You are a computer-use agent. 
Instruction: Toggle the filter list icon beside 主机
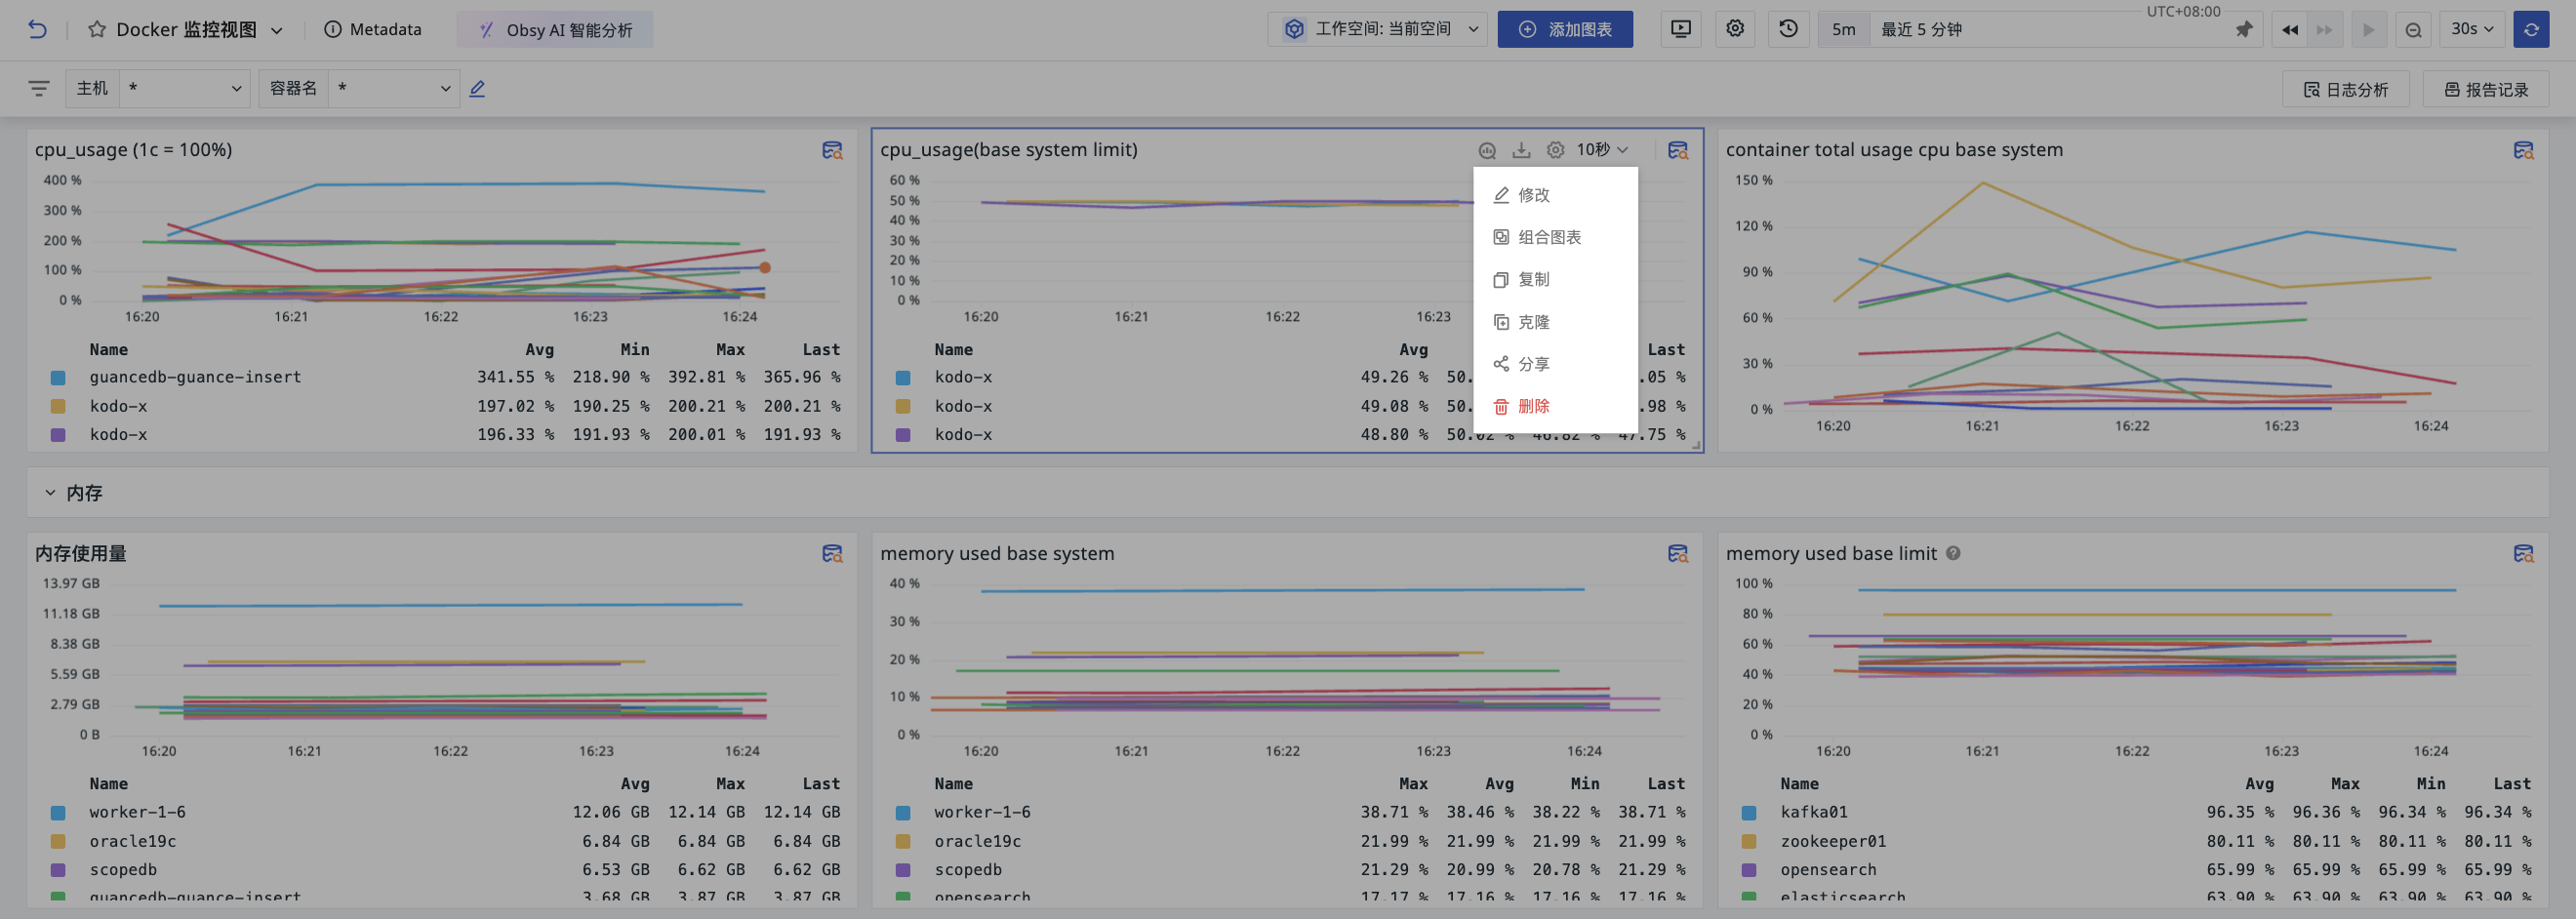pyautogui.click(x=39, y=89)
